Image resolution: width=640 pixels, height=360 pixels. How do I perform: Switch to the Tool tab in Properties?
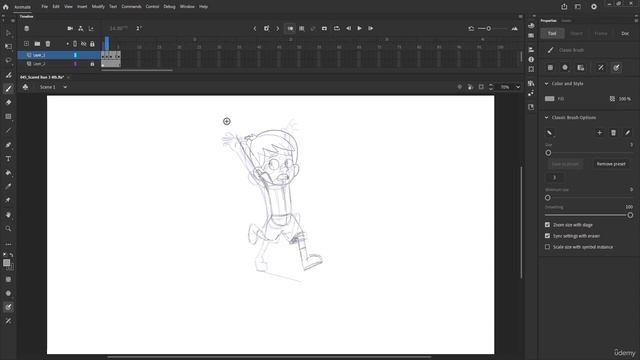tap(552, 33)
